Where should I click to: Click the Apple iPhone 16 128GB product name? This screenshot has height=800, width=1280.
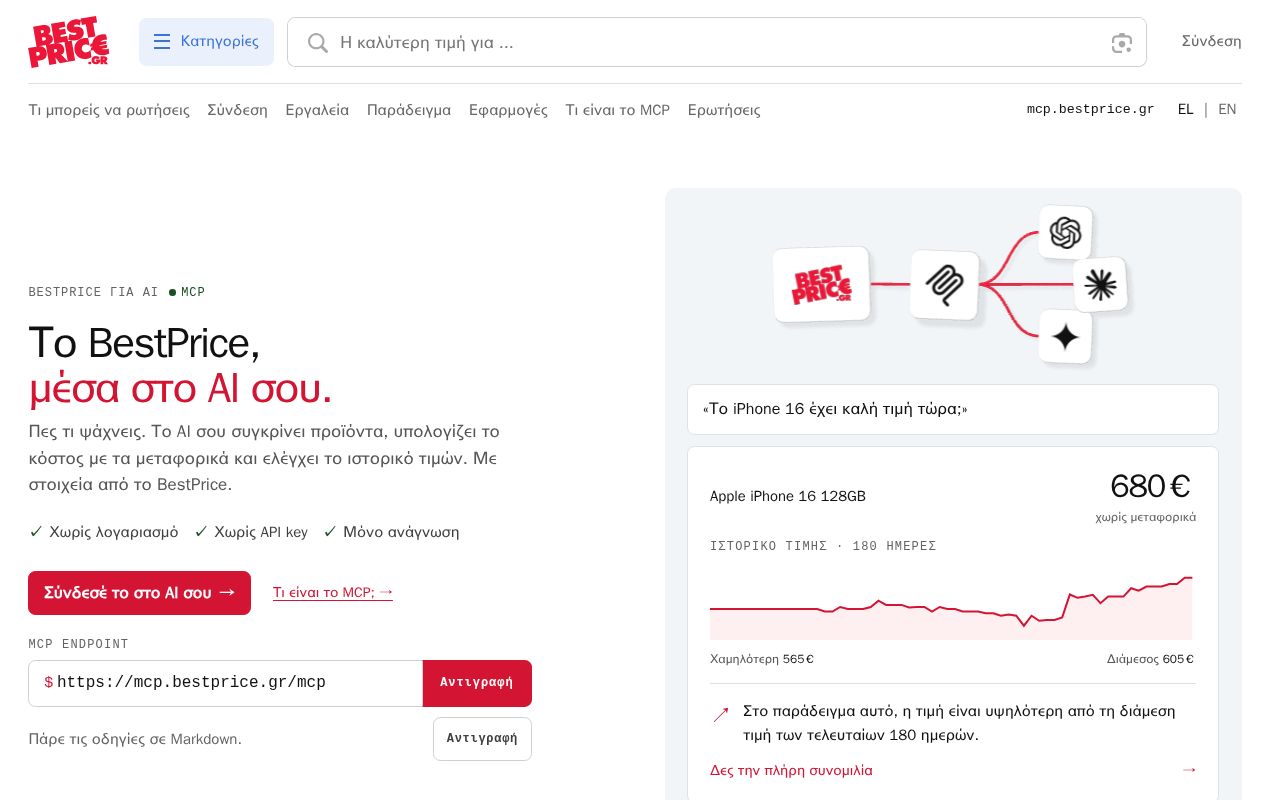[788, 496]
